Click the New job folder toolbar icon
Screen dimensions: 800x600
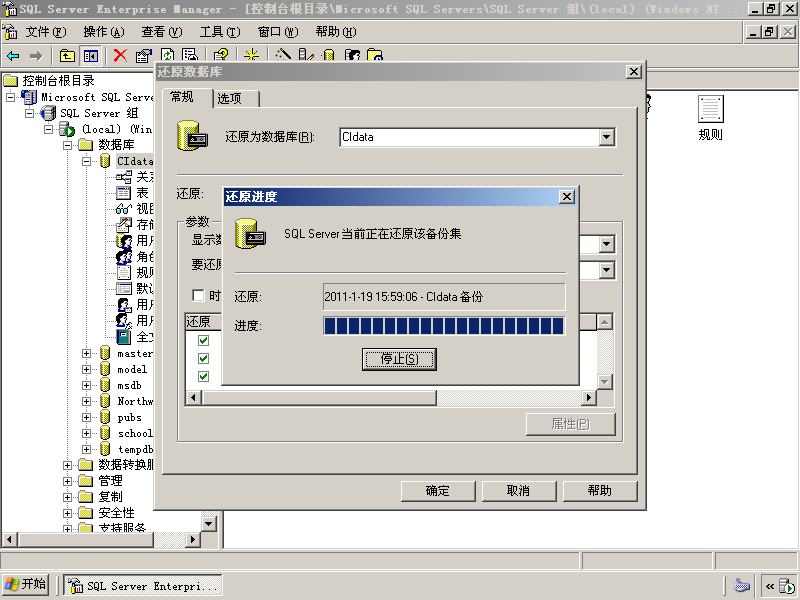[x=375, y=54]
